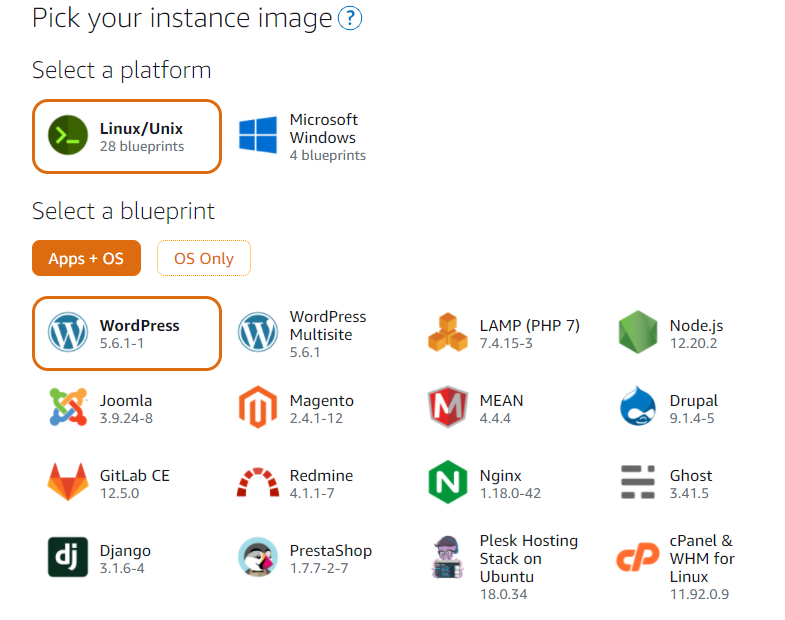
Task: Choose the Joomla logo icon
Action: coord(68,408)
